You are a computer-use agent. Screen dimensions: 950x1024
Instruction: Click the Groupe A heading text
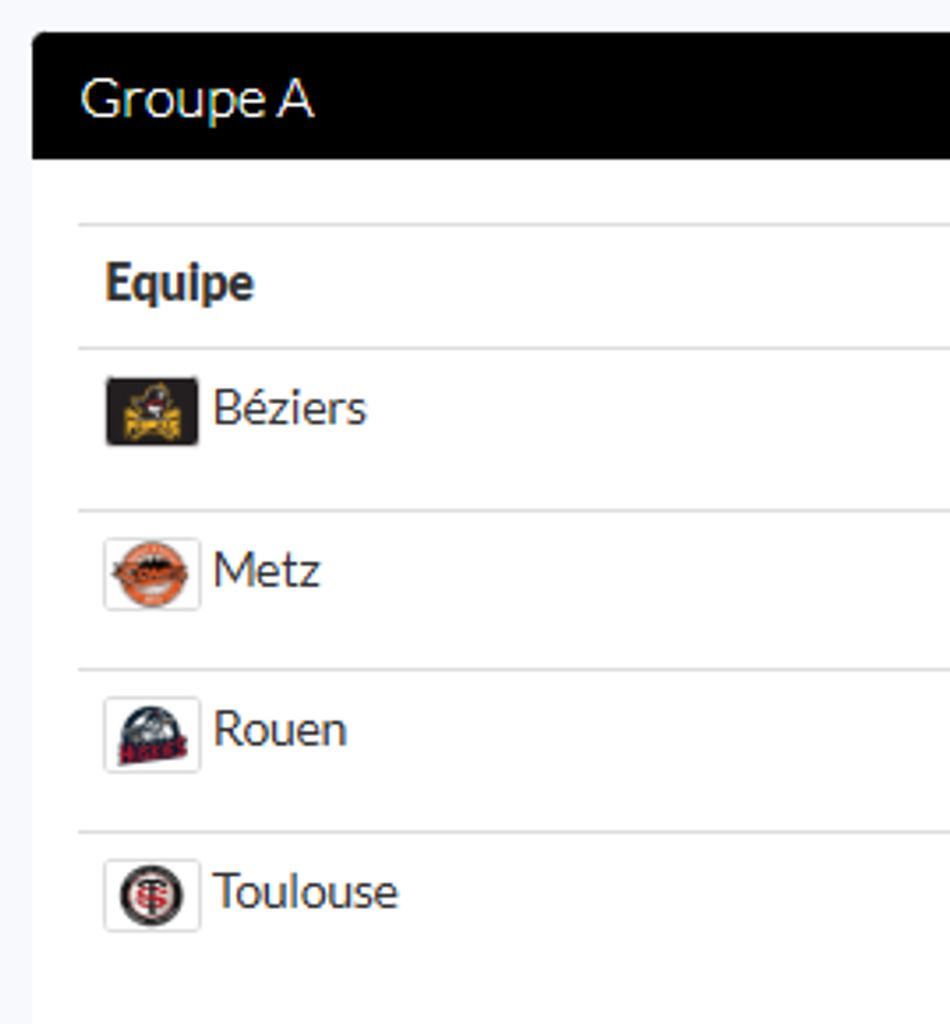(x=197, y=100)
